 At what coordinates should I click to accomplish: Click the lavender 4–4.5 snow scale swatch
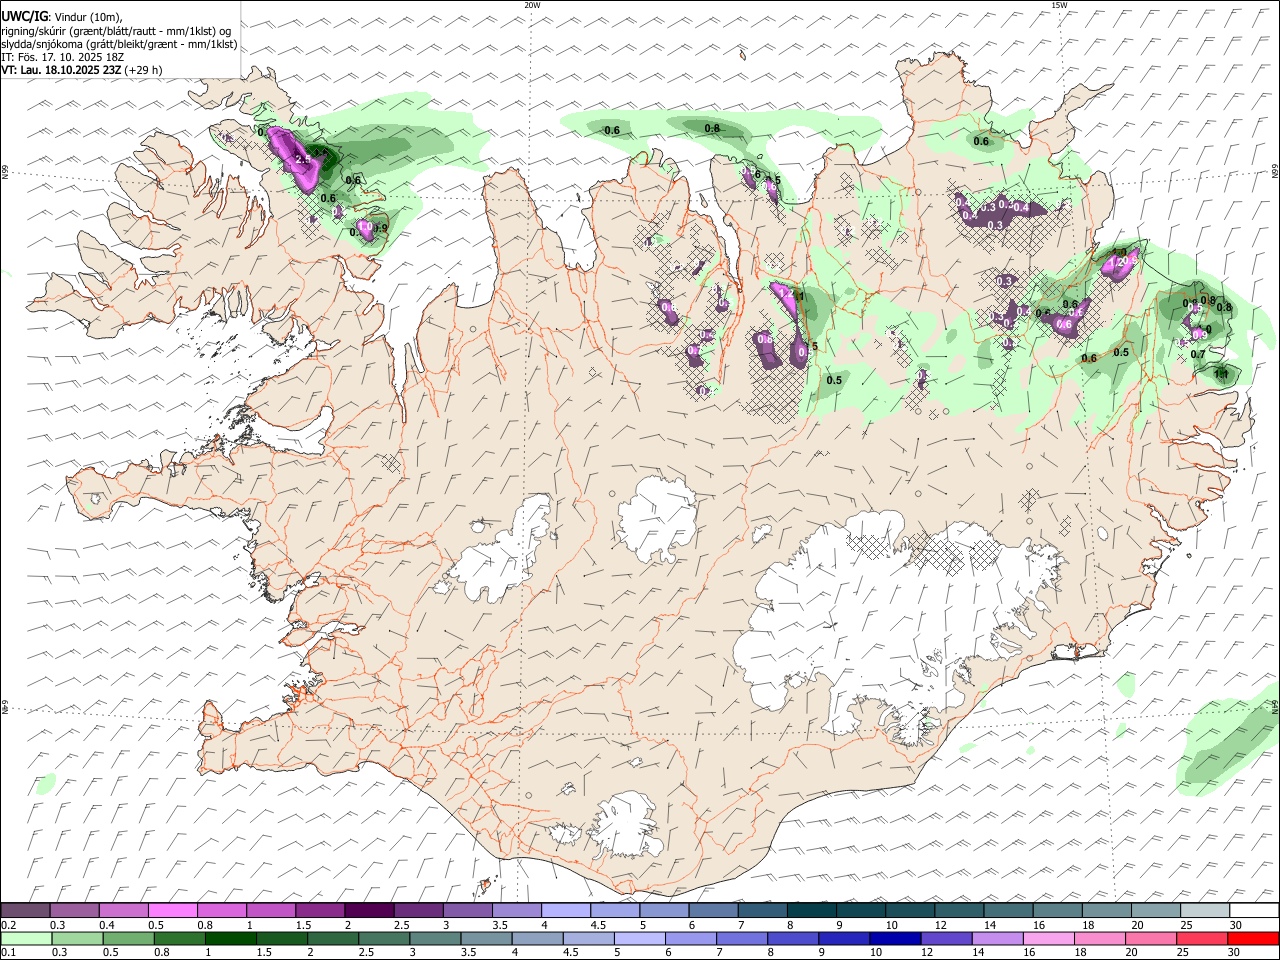(x=566, y=911)
